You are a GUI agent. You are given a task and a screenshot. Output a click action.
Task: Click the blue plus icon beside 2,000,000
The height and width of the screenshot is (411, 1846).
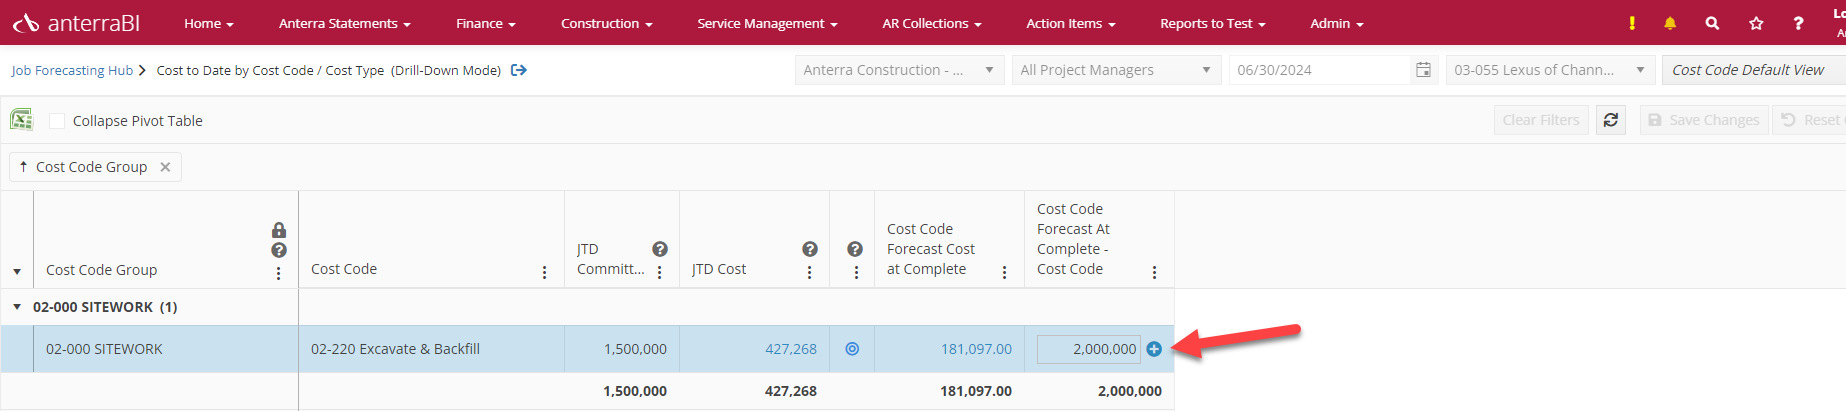(x=1154, y=349)
